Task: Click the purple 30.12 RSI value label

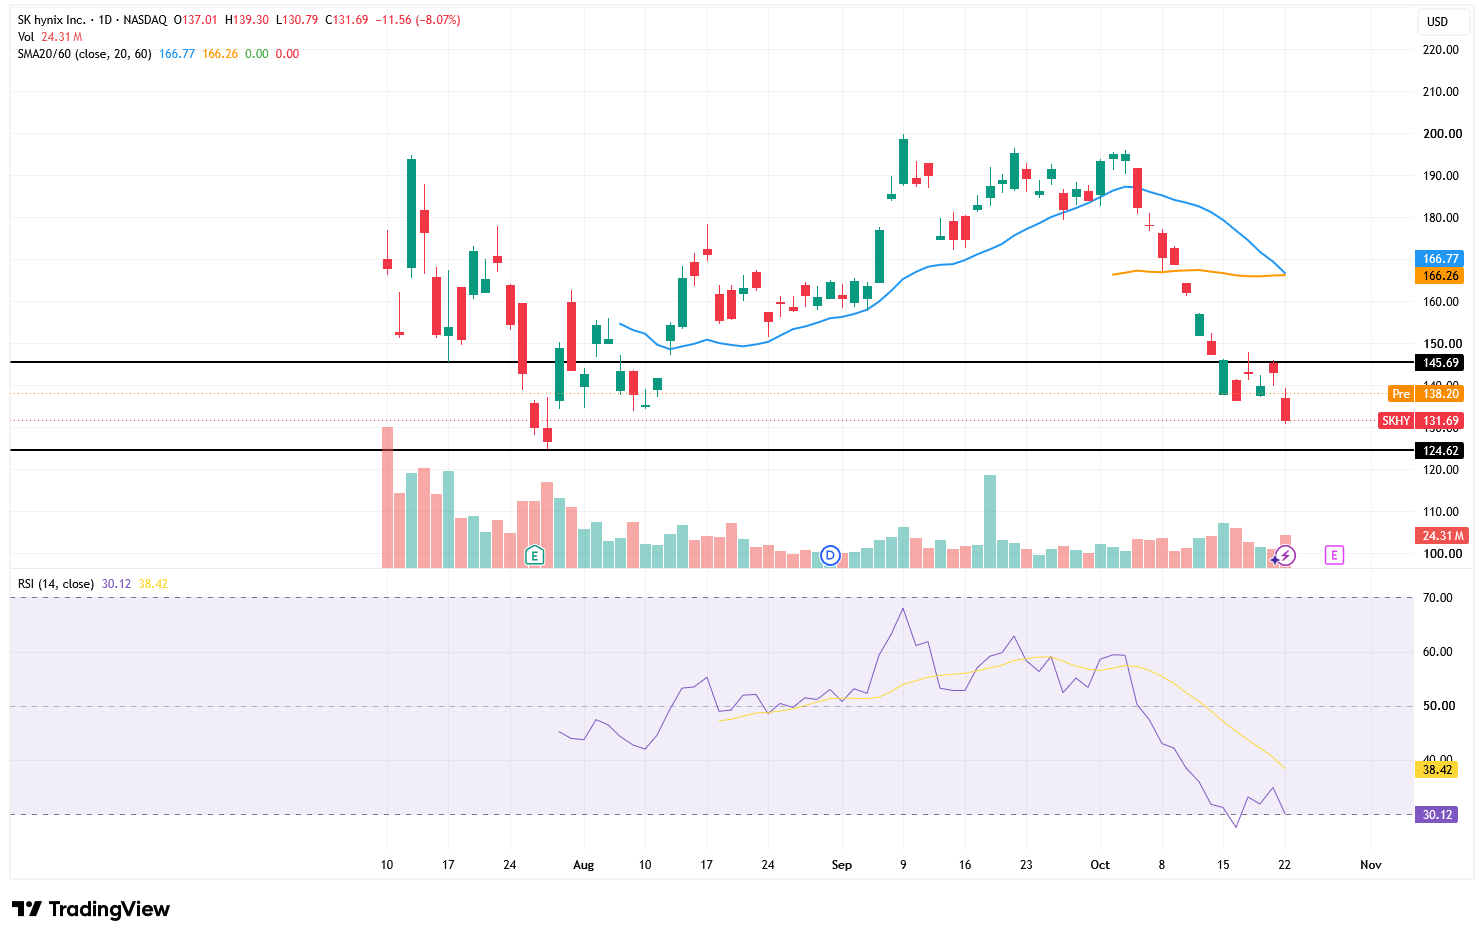Action: pyautogui.click(x=1437, y=815)
